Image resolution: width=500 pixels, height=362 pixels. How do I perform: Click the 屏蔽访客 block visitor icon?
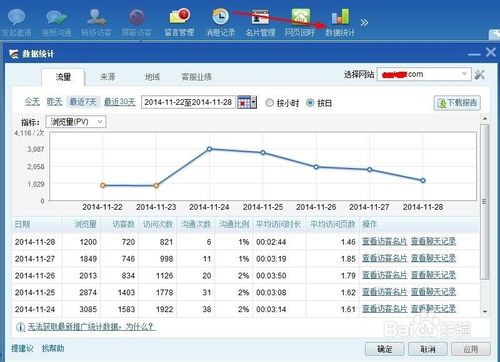click(136, 22)
